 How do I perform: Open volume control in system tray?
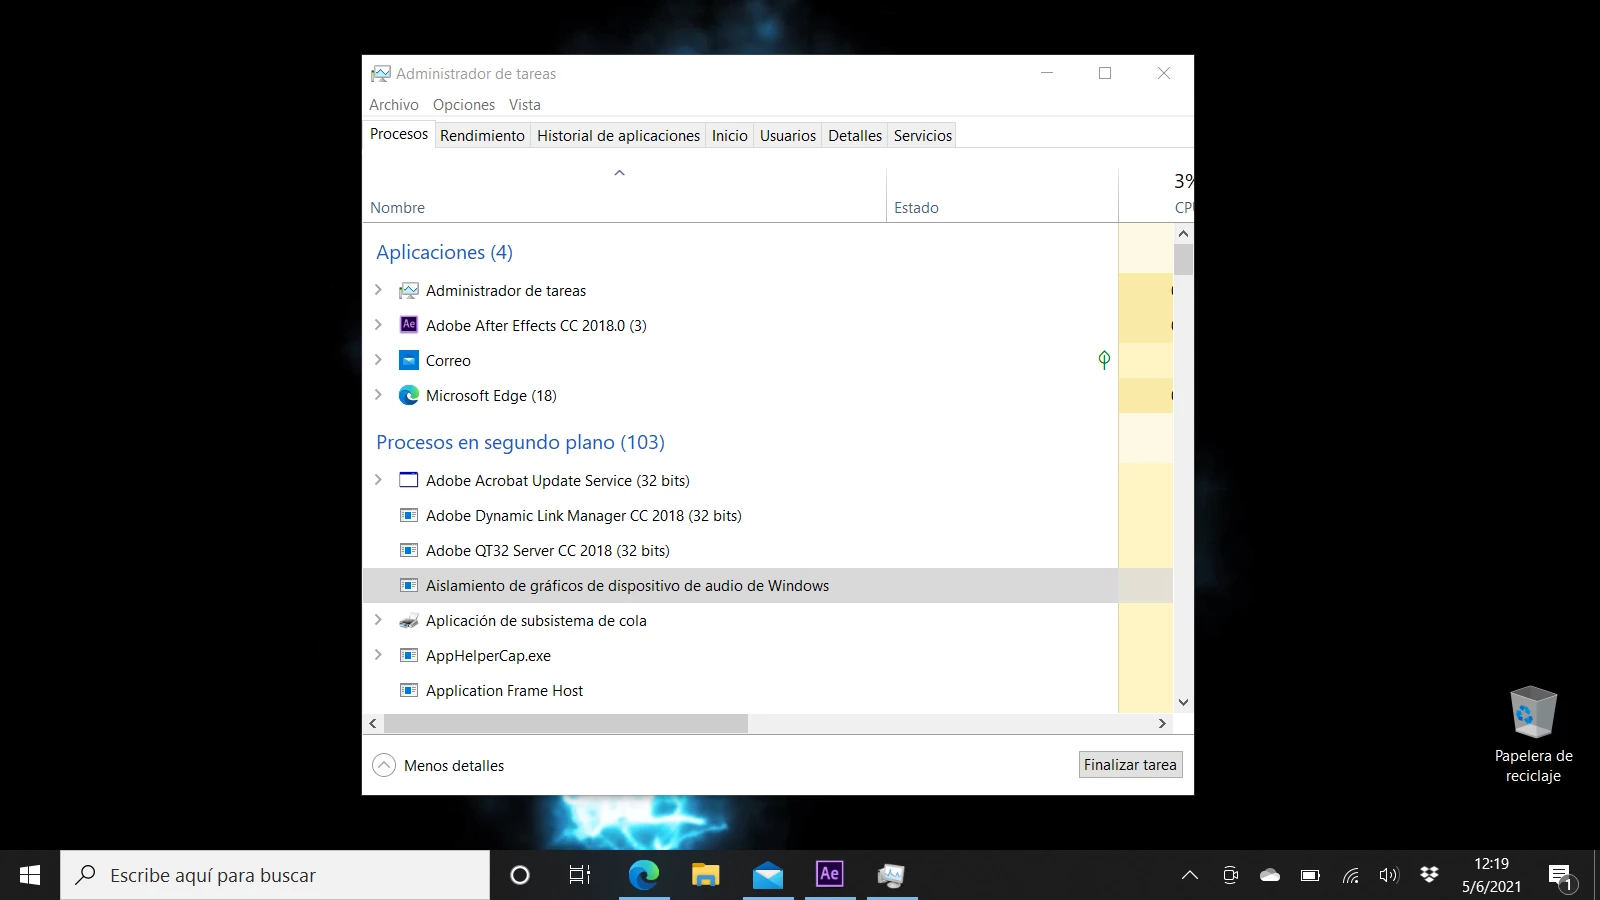pyautogui.click(x=1389, y=875)
